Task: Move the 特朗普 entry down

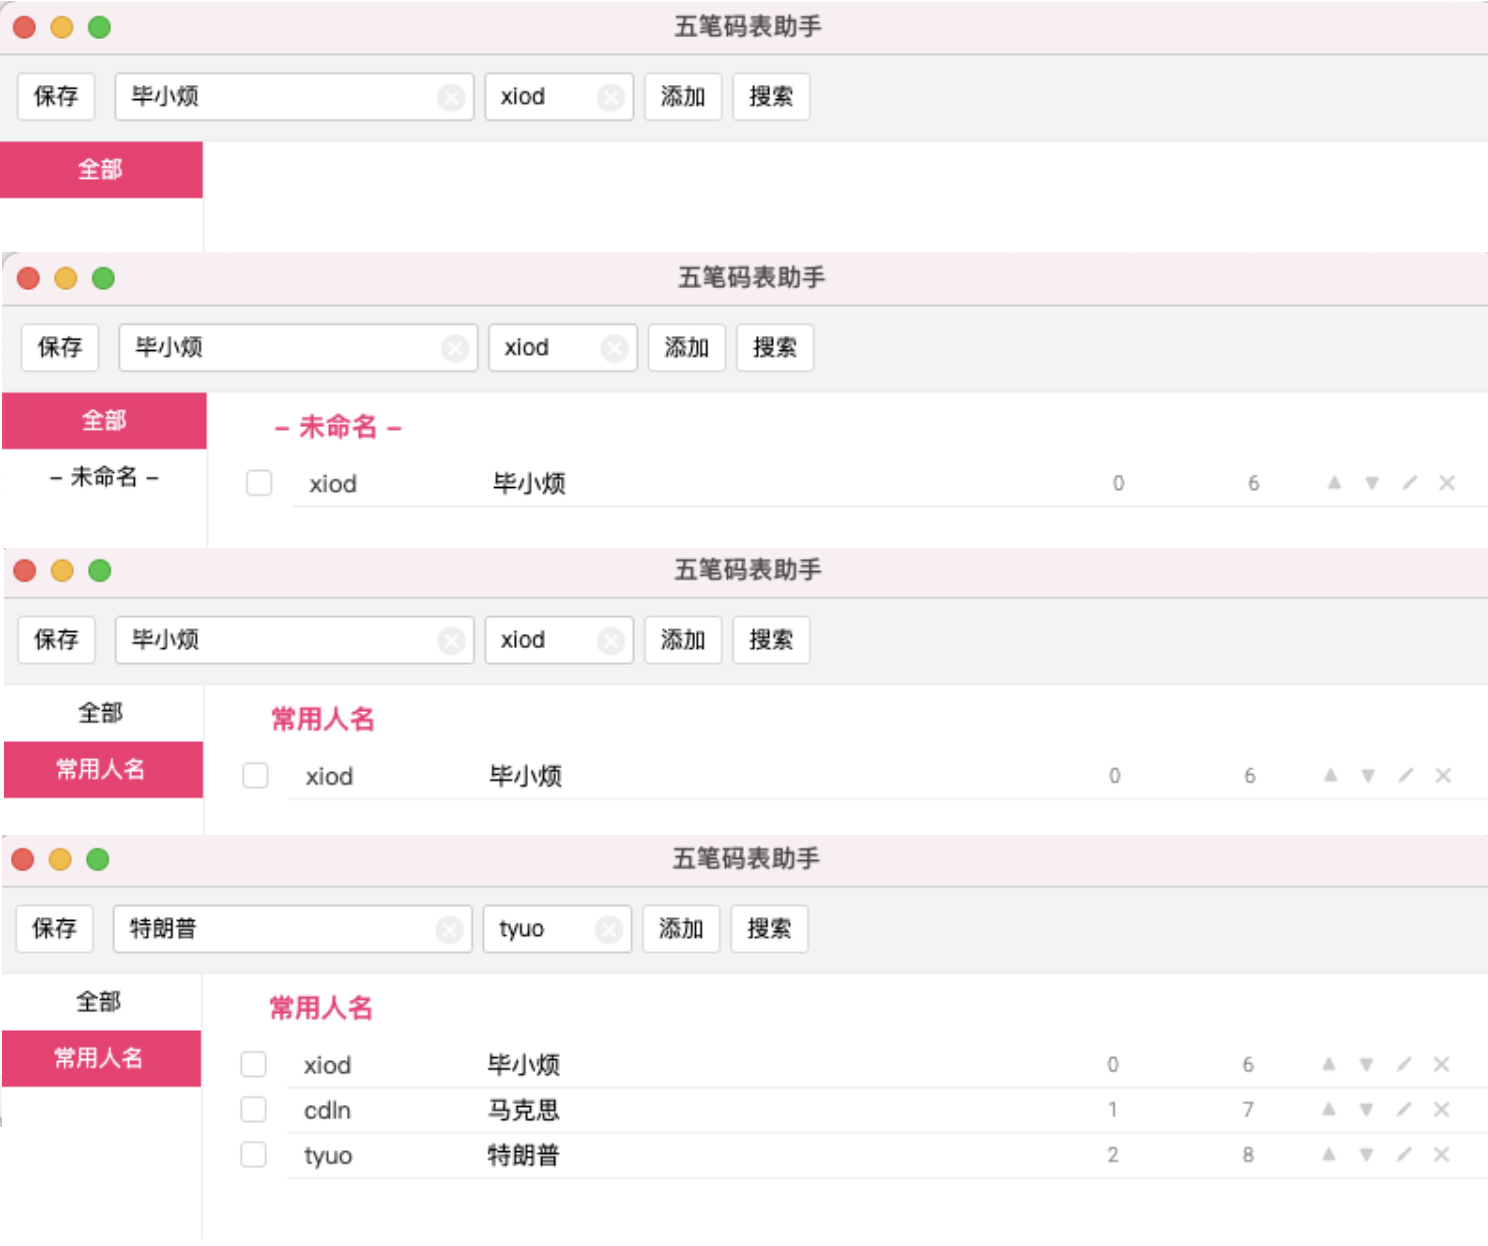Action: point(1366,1155)
